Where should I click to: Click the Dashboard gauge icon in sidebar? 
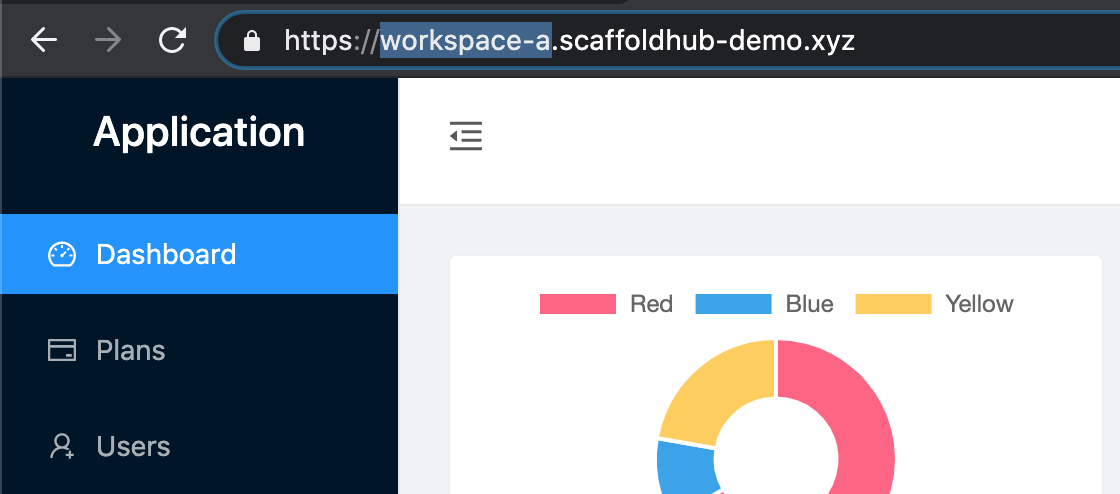[62, 255]
